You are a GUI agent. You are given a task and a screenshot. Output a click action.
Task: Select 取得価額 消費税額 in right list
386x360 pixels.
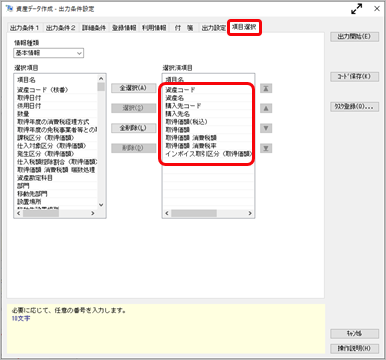[x=208, y=138]
